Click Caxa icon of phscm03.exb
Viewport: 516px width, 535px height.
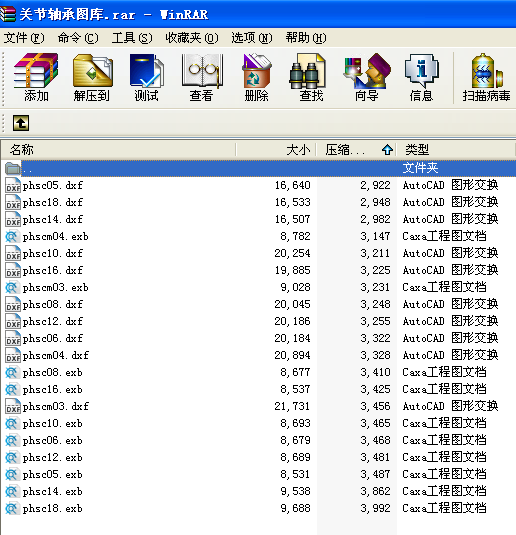tap(12, 287)
